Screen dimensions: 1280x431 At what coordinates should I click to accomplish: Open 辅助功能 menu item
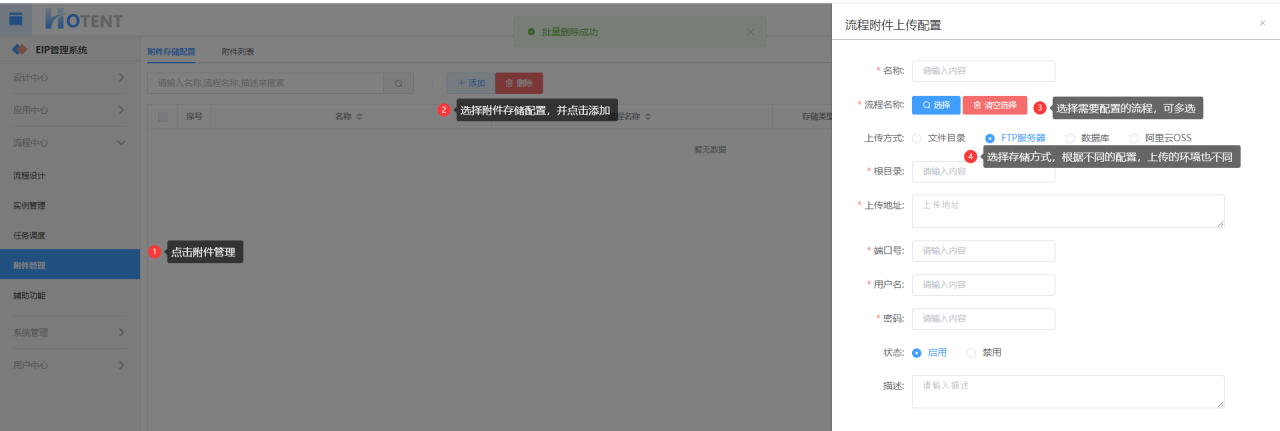coord(69,295)
